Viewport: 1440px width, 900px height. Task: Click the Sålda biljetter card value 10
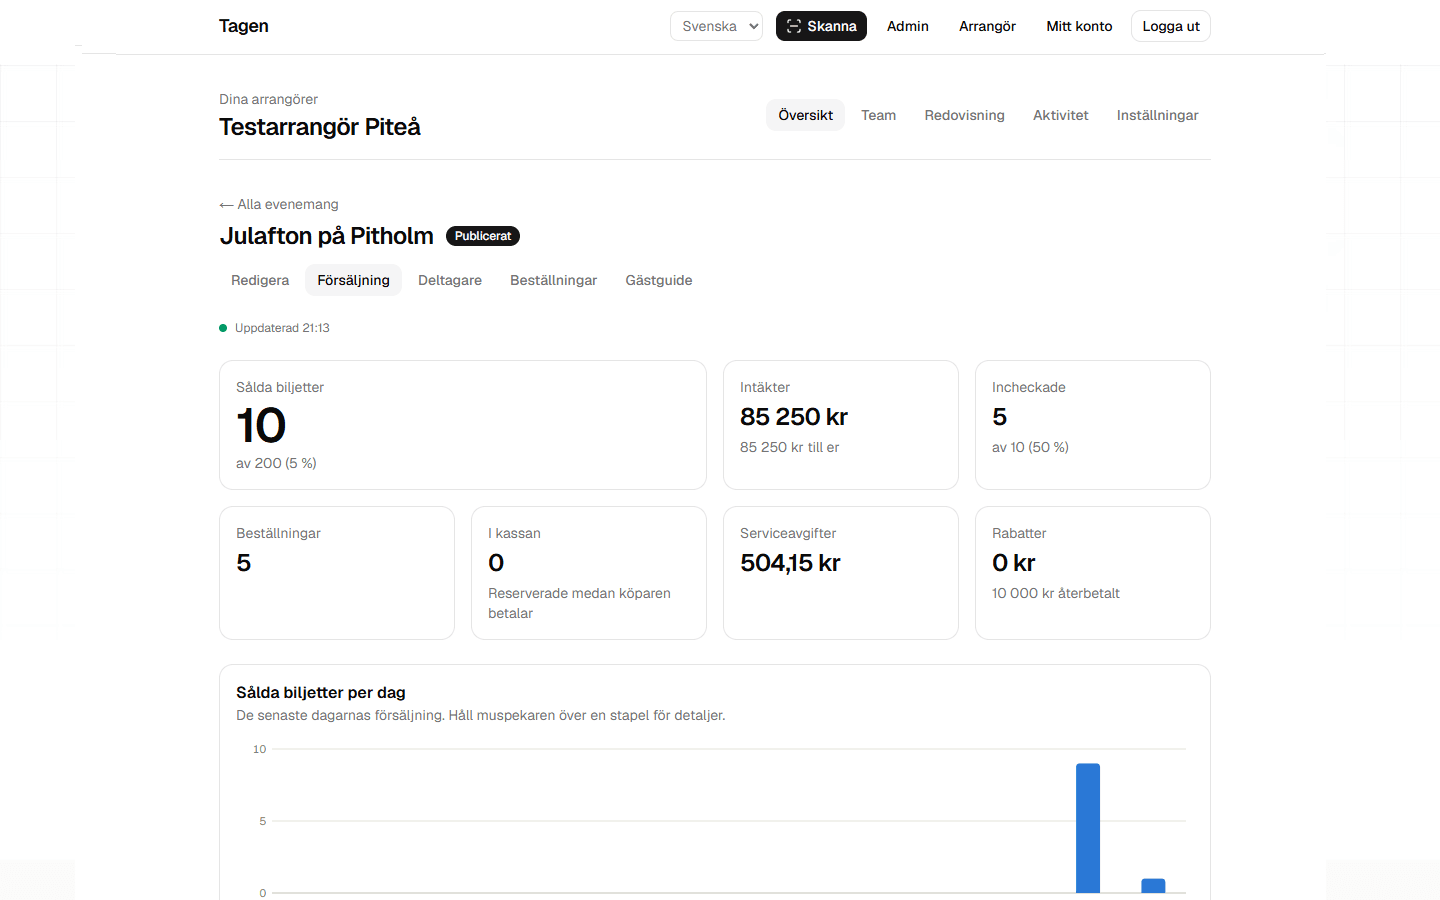click(261, 426)
